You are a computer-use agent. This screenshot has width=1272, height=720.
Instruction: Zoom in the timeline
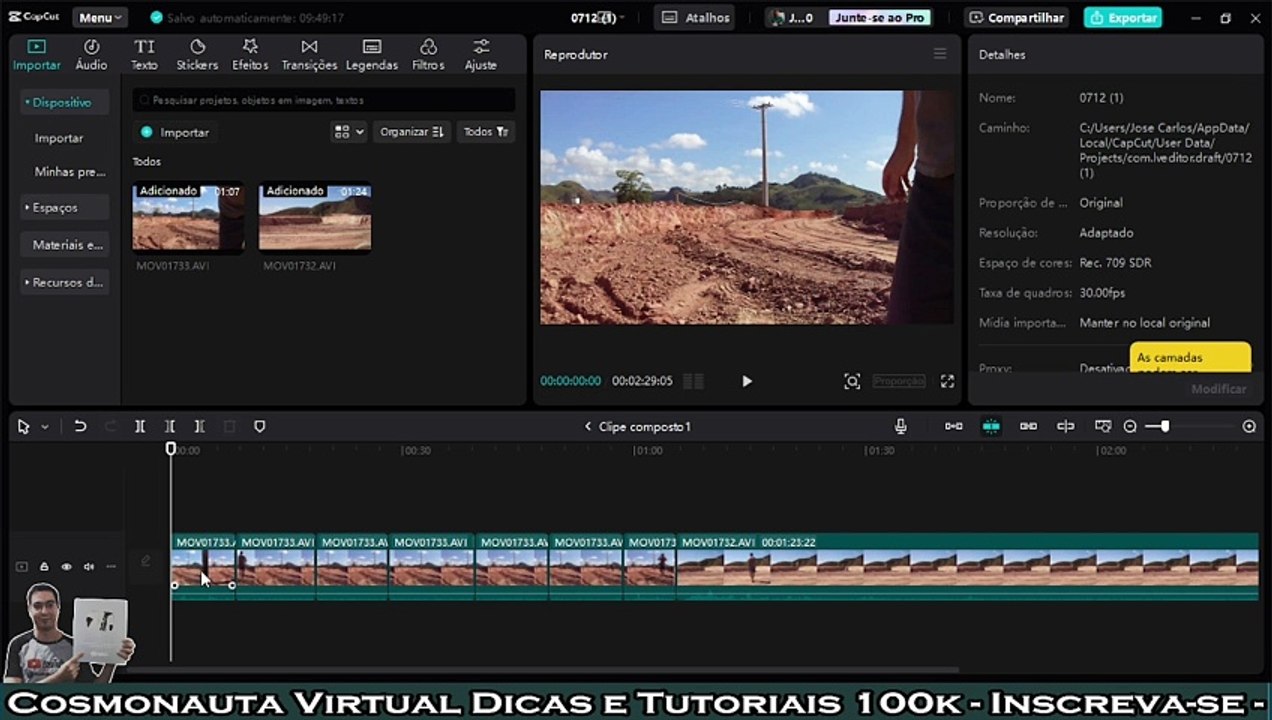pyautogui.click(x=1249, y=426)
